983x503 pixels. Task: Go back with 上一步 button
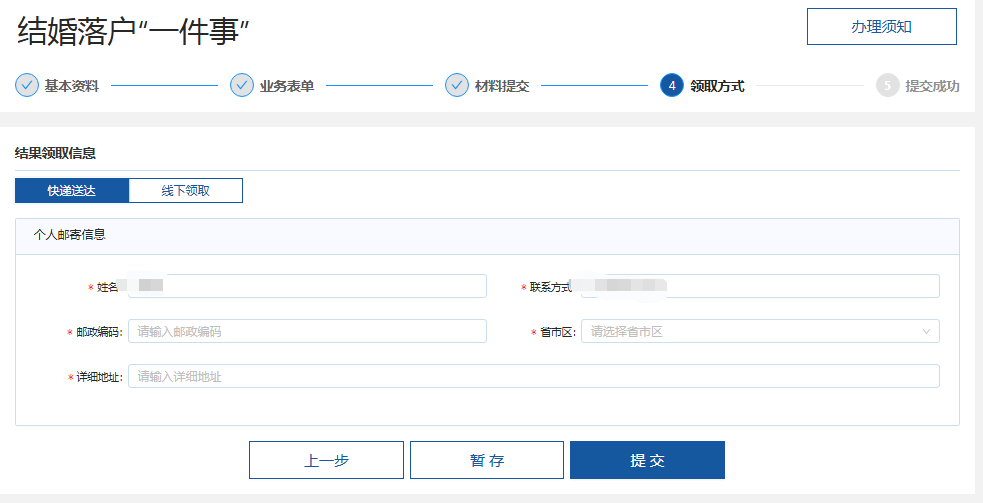click(x=326, y=460)
